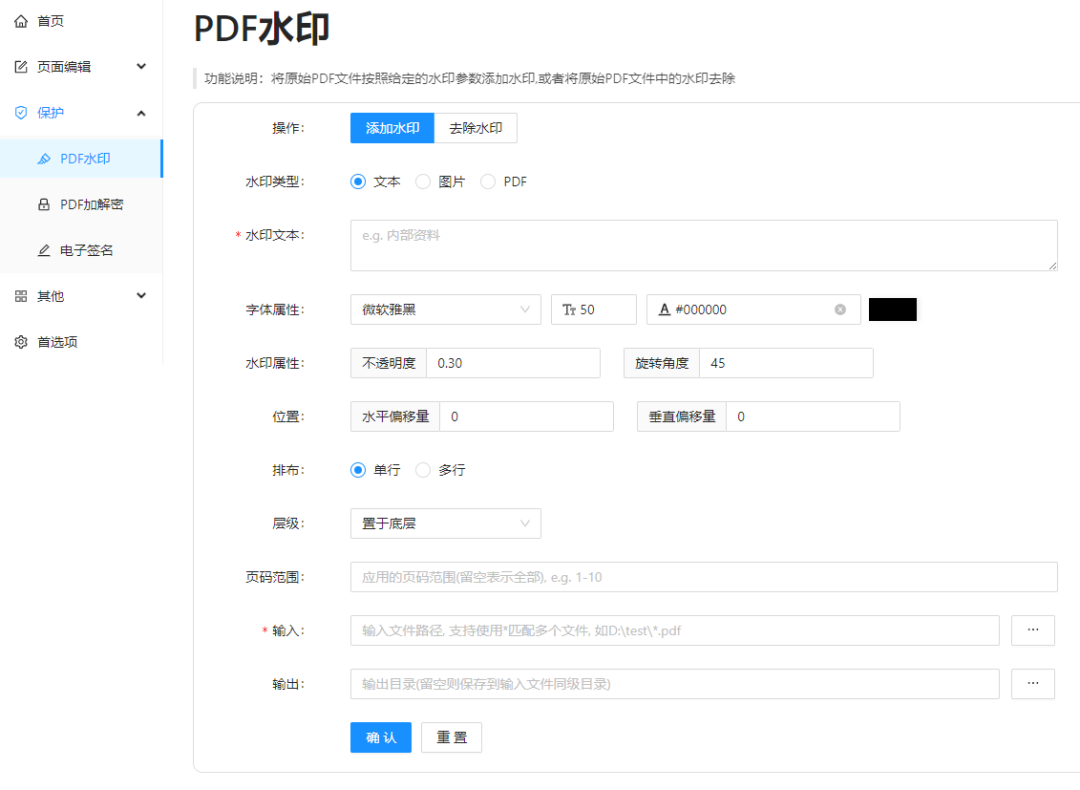Click the 重置 button
This screenshot has height=790, width=1080.
tap(451, 738)
